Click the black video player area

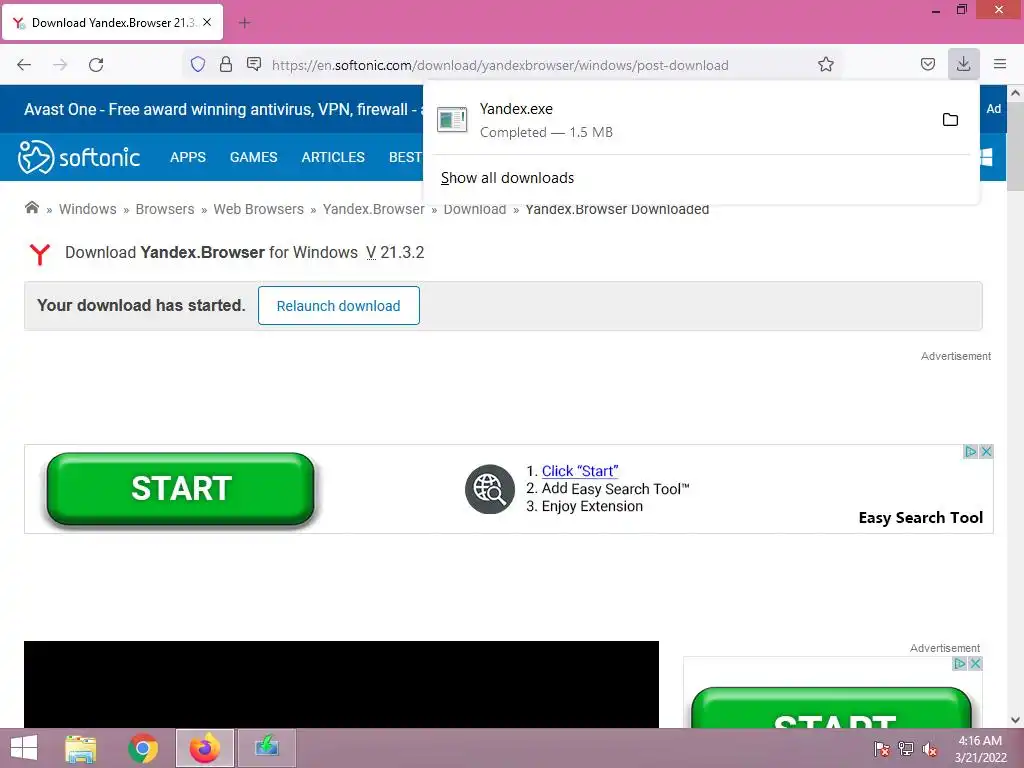[x=342, y=684]
